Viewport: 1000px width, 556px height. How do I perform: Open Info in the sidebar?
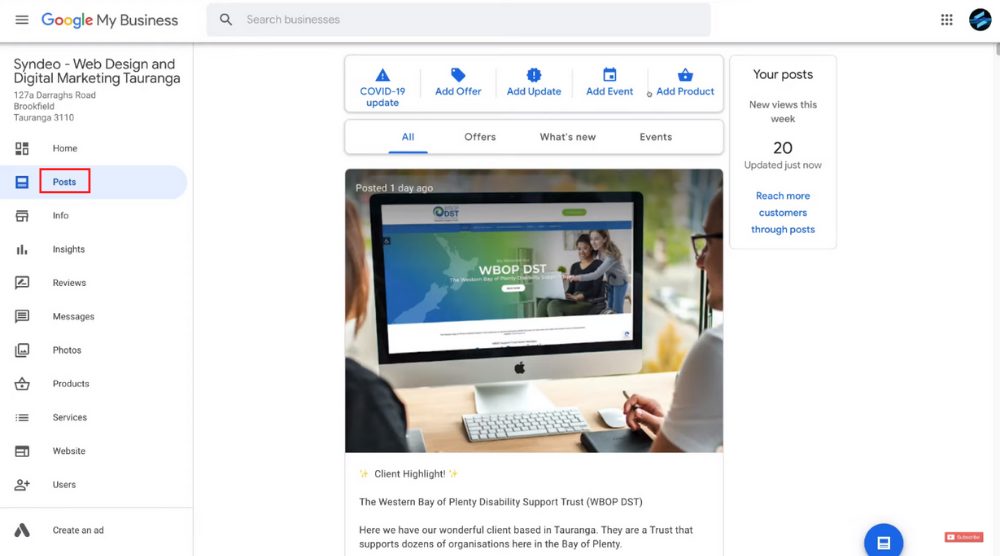61,216
